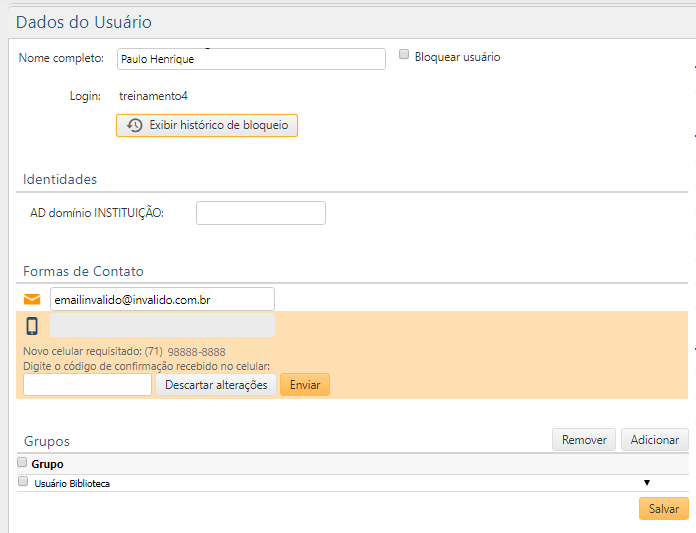Click the Remover group button

[x=584, y=440]
